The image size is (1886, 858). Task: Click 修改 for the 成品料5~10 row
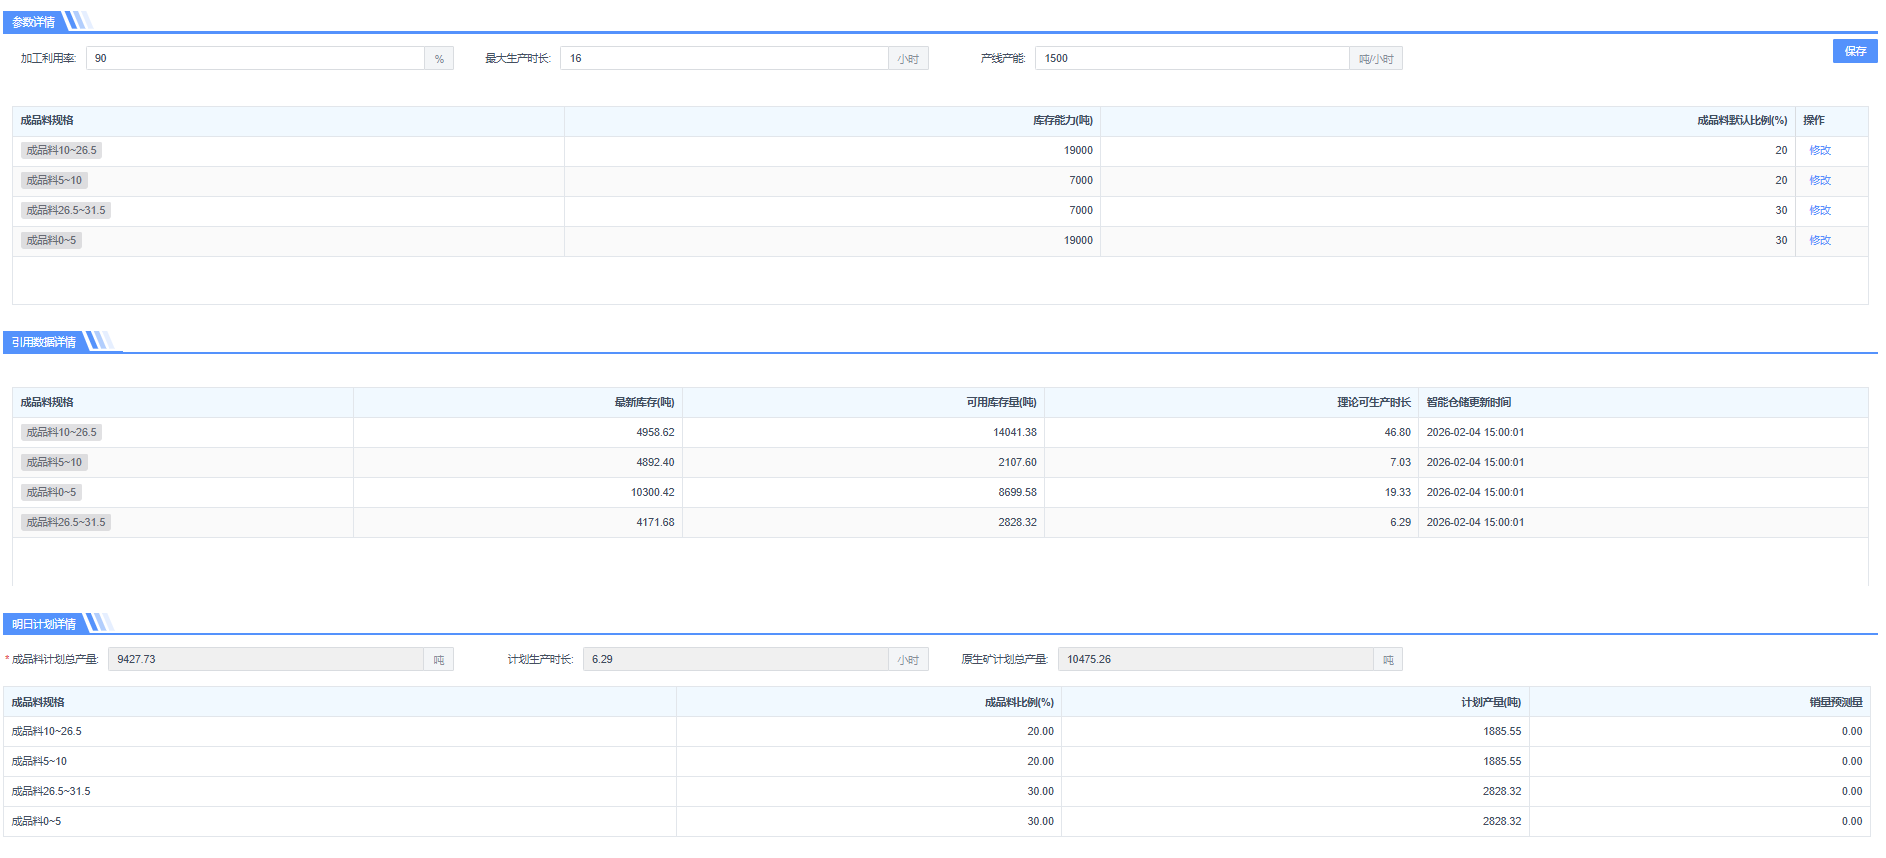pyautogui.click(x=1820, y=181)
